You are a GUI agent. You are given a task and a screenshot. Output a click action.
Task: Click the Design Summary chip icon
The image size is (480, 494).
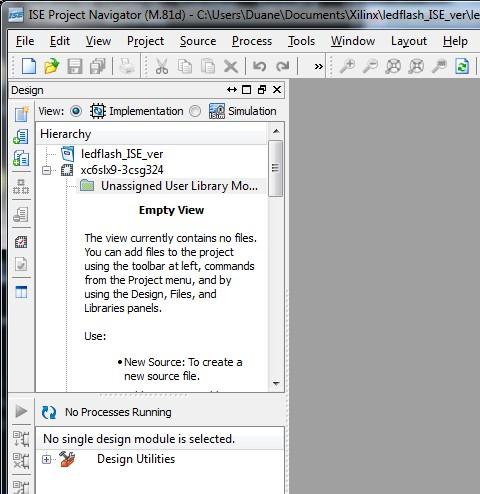21,242
